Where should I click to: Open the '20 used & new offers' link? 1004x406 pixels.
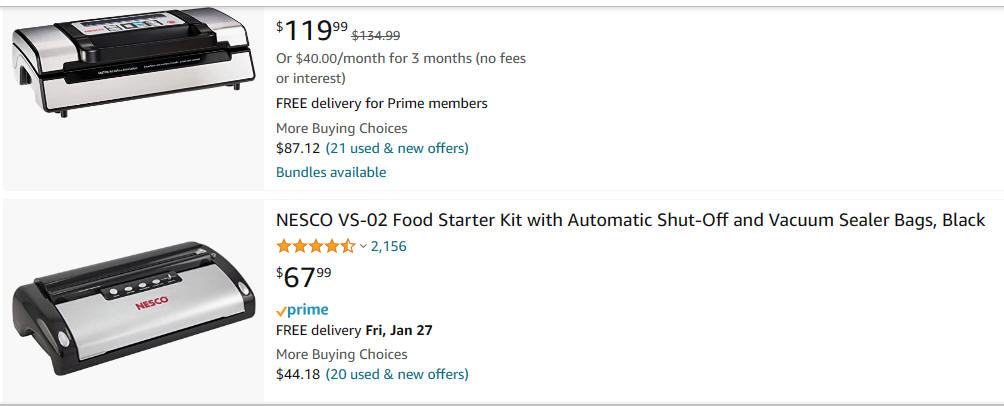pyautogui.click(x=397, y=374)
